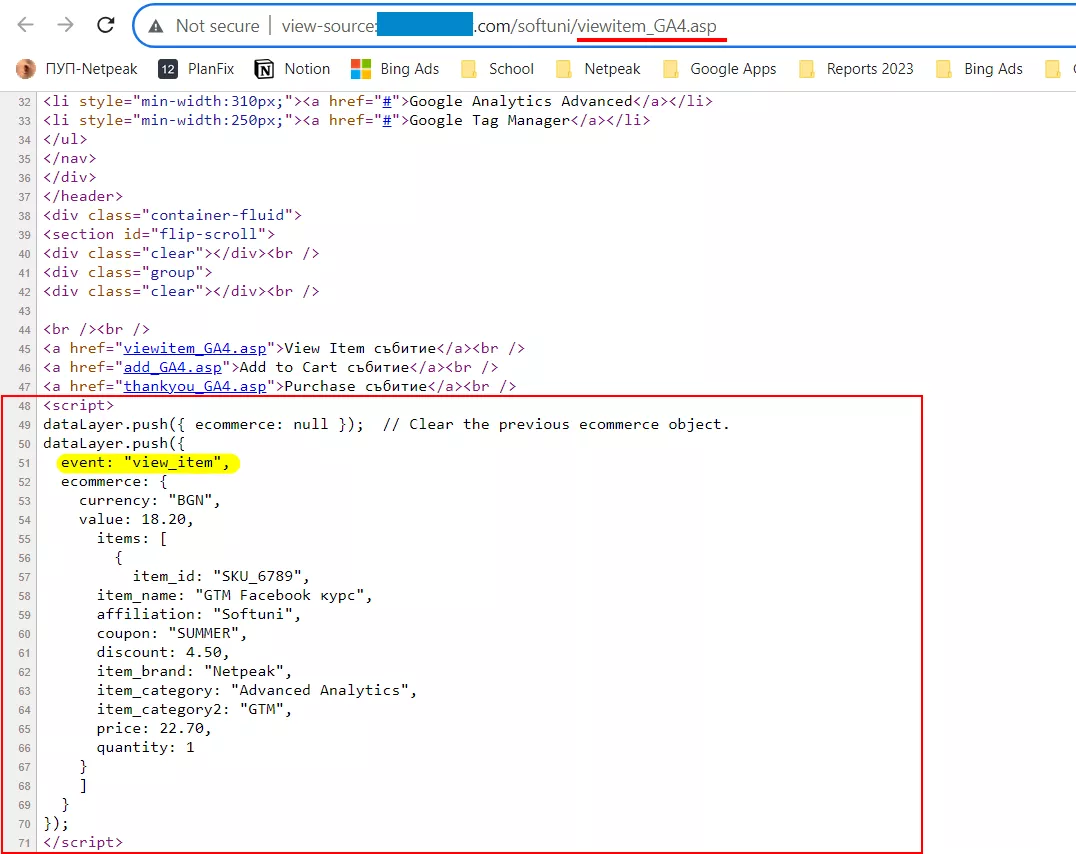Click the Microsoft logo of Bing Ads
Image resolution: width=1076 pixels, height=854 pixels.
point(360,69)
